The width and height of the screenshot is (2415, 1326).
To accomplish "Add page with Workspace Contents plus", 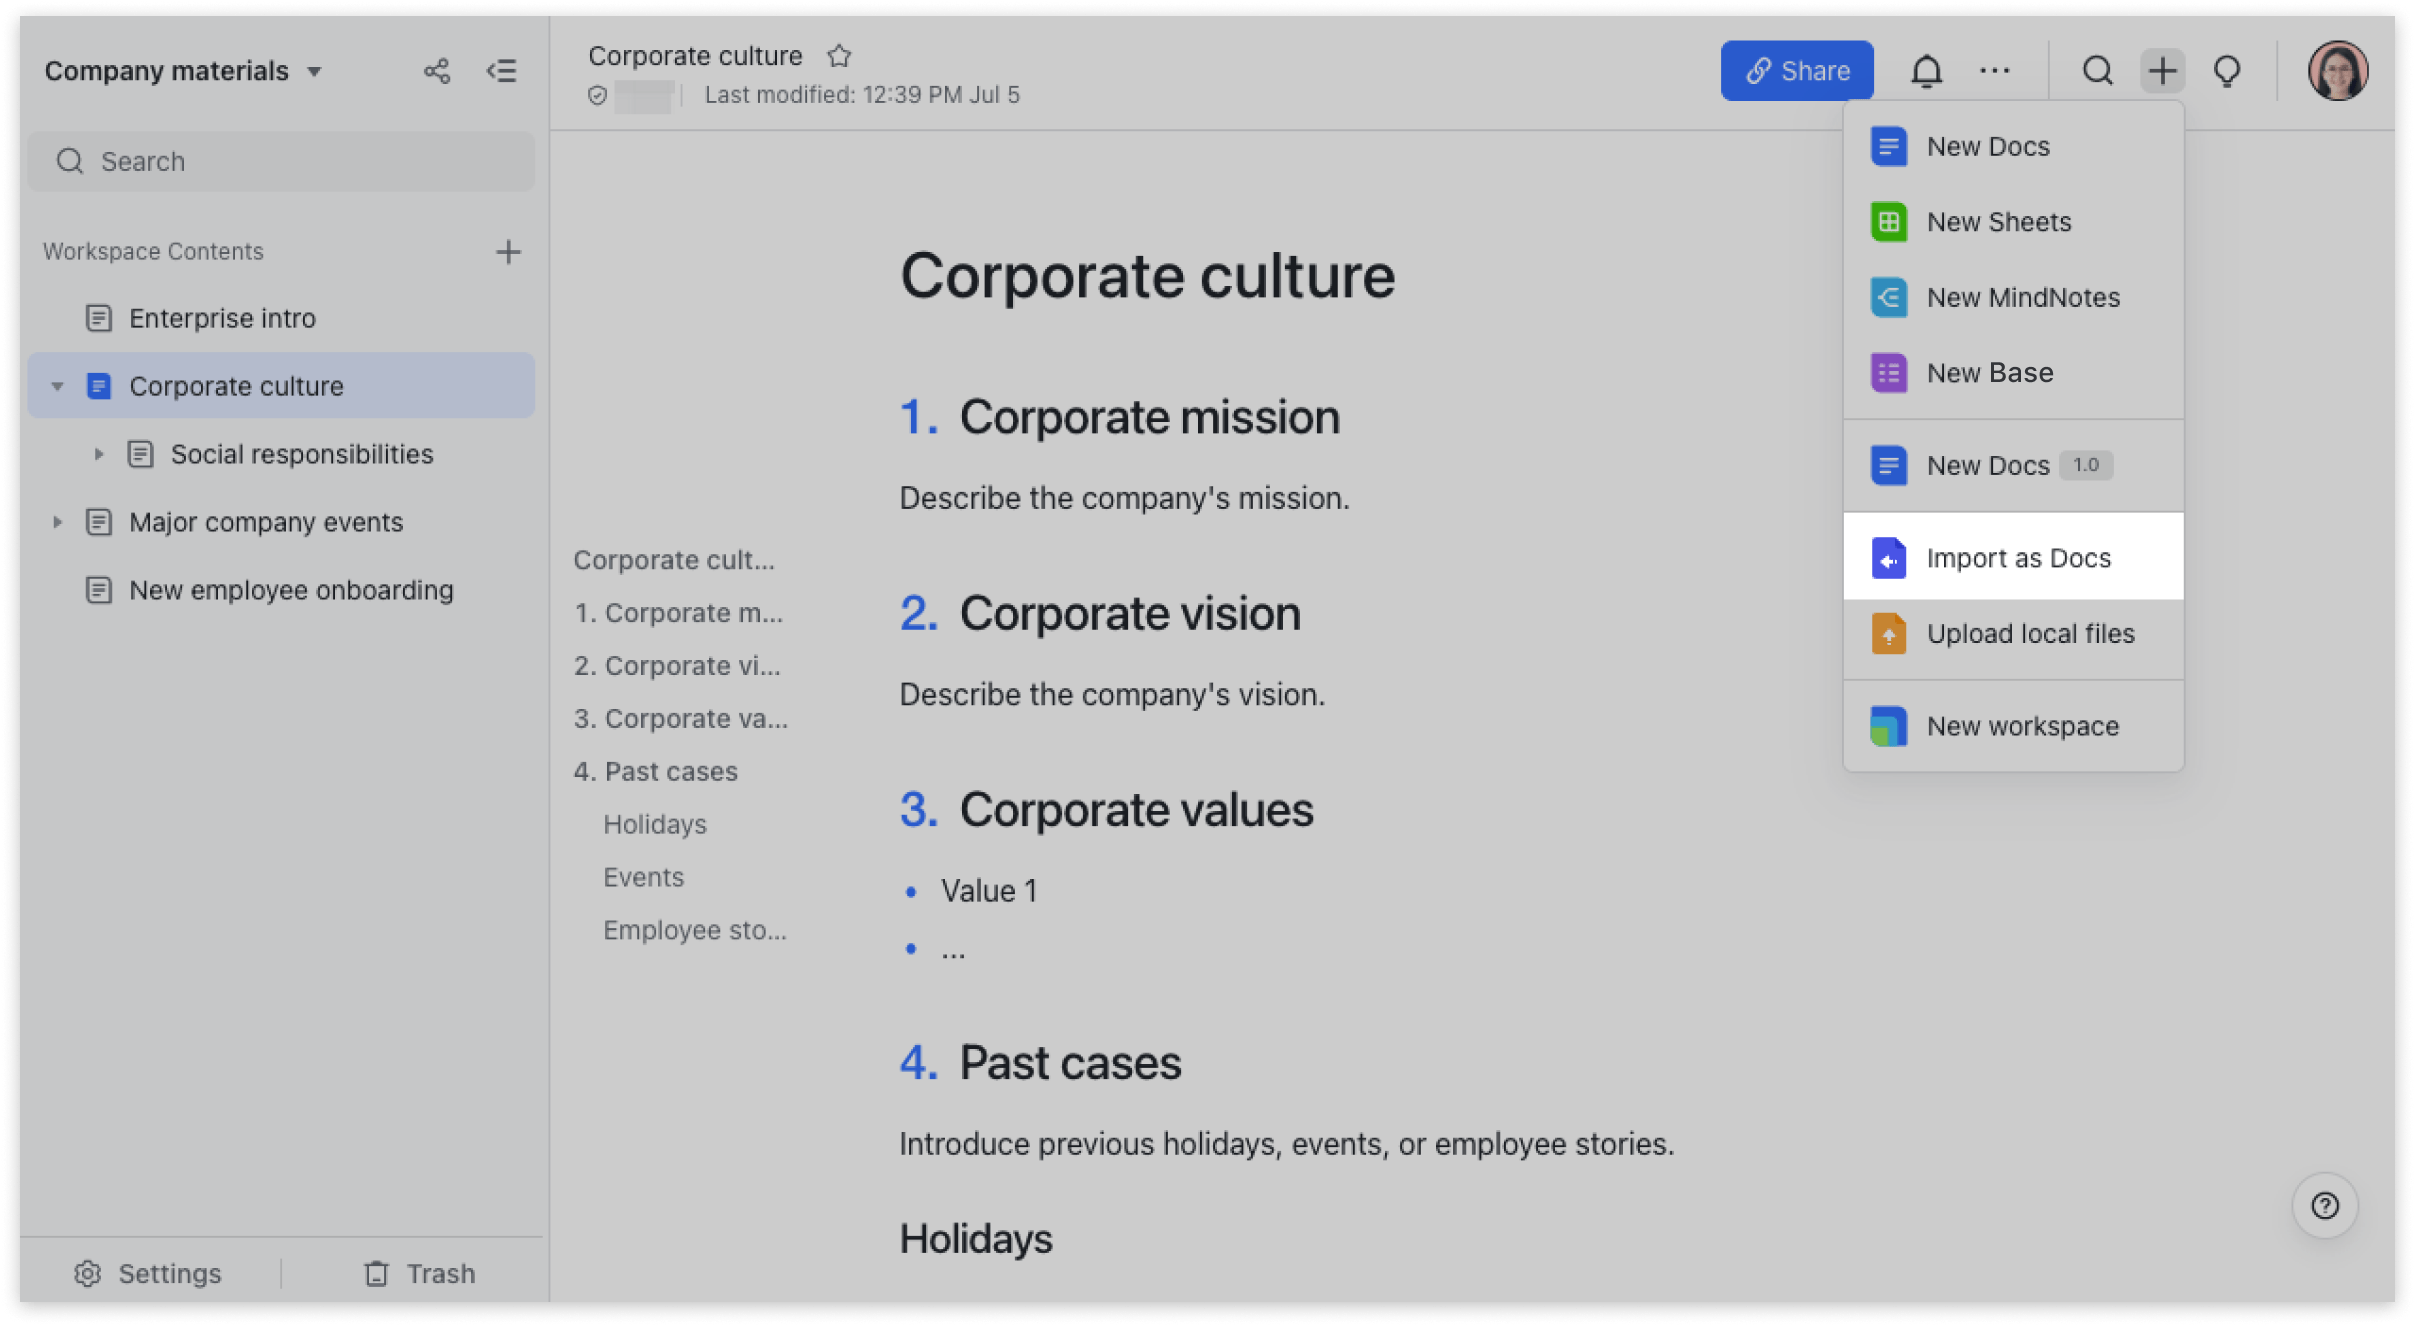I will pos(508,252).
